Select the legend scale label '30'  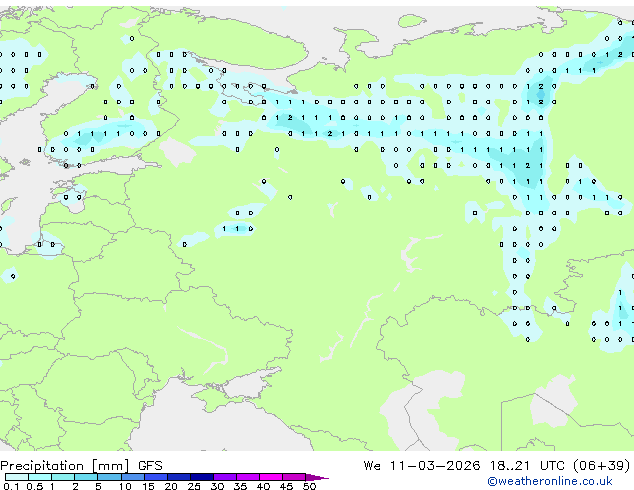click(217, 486)
